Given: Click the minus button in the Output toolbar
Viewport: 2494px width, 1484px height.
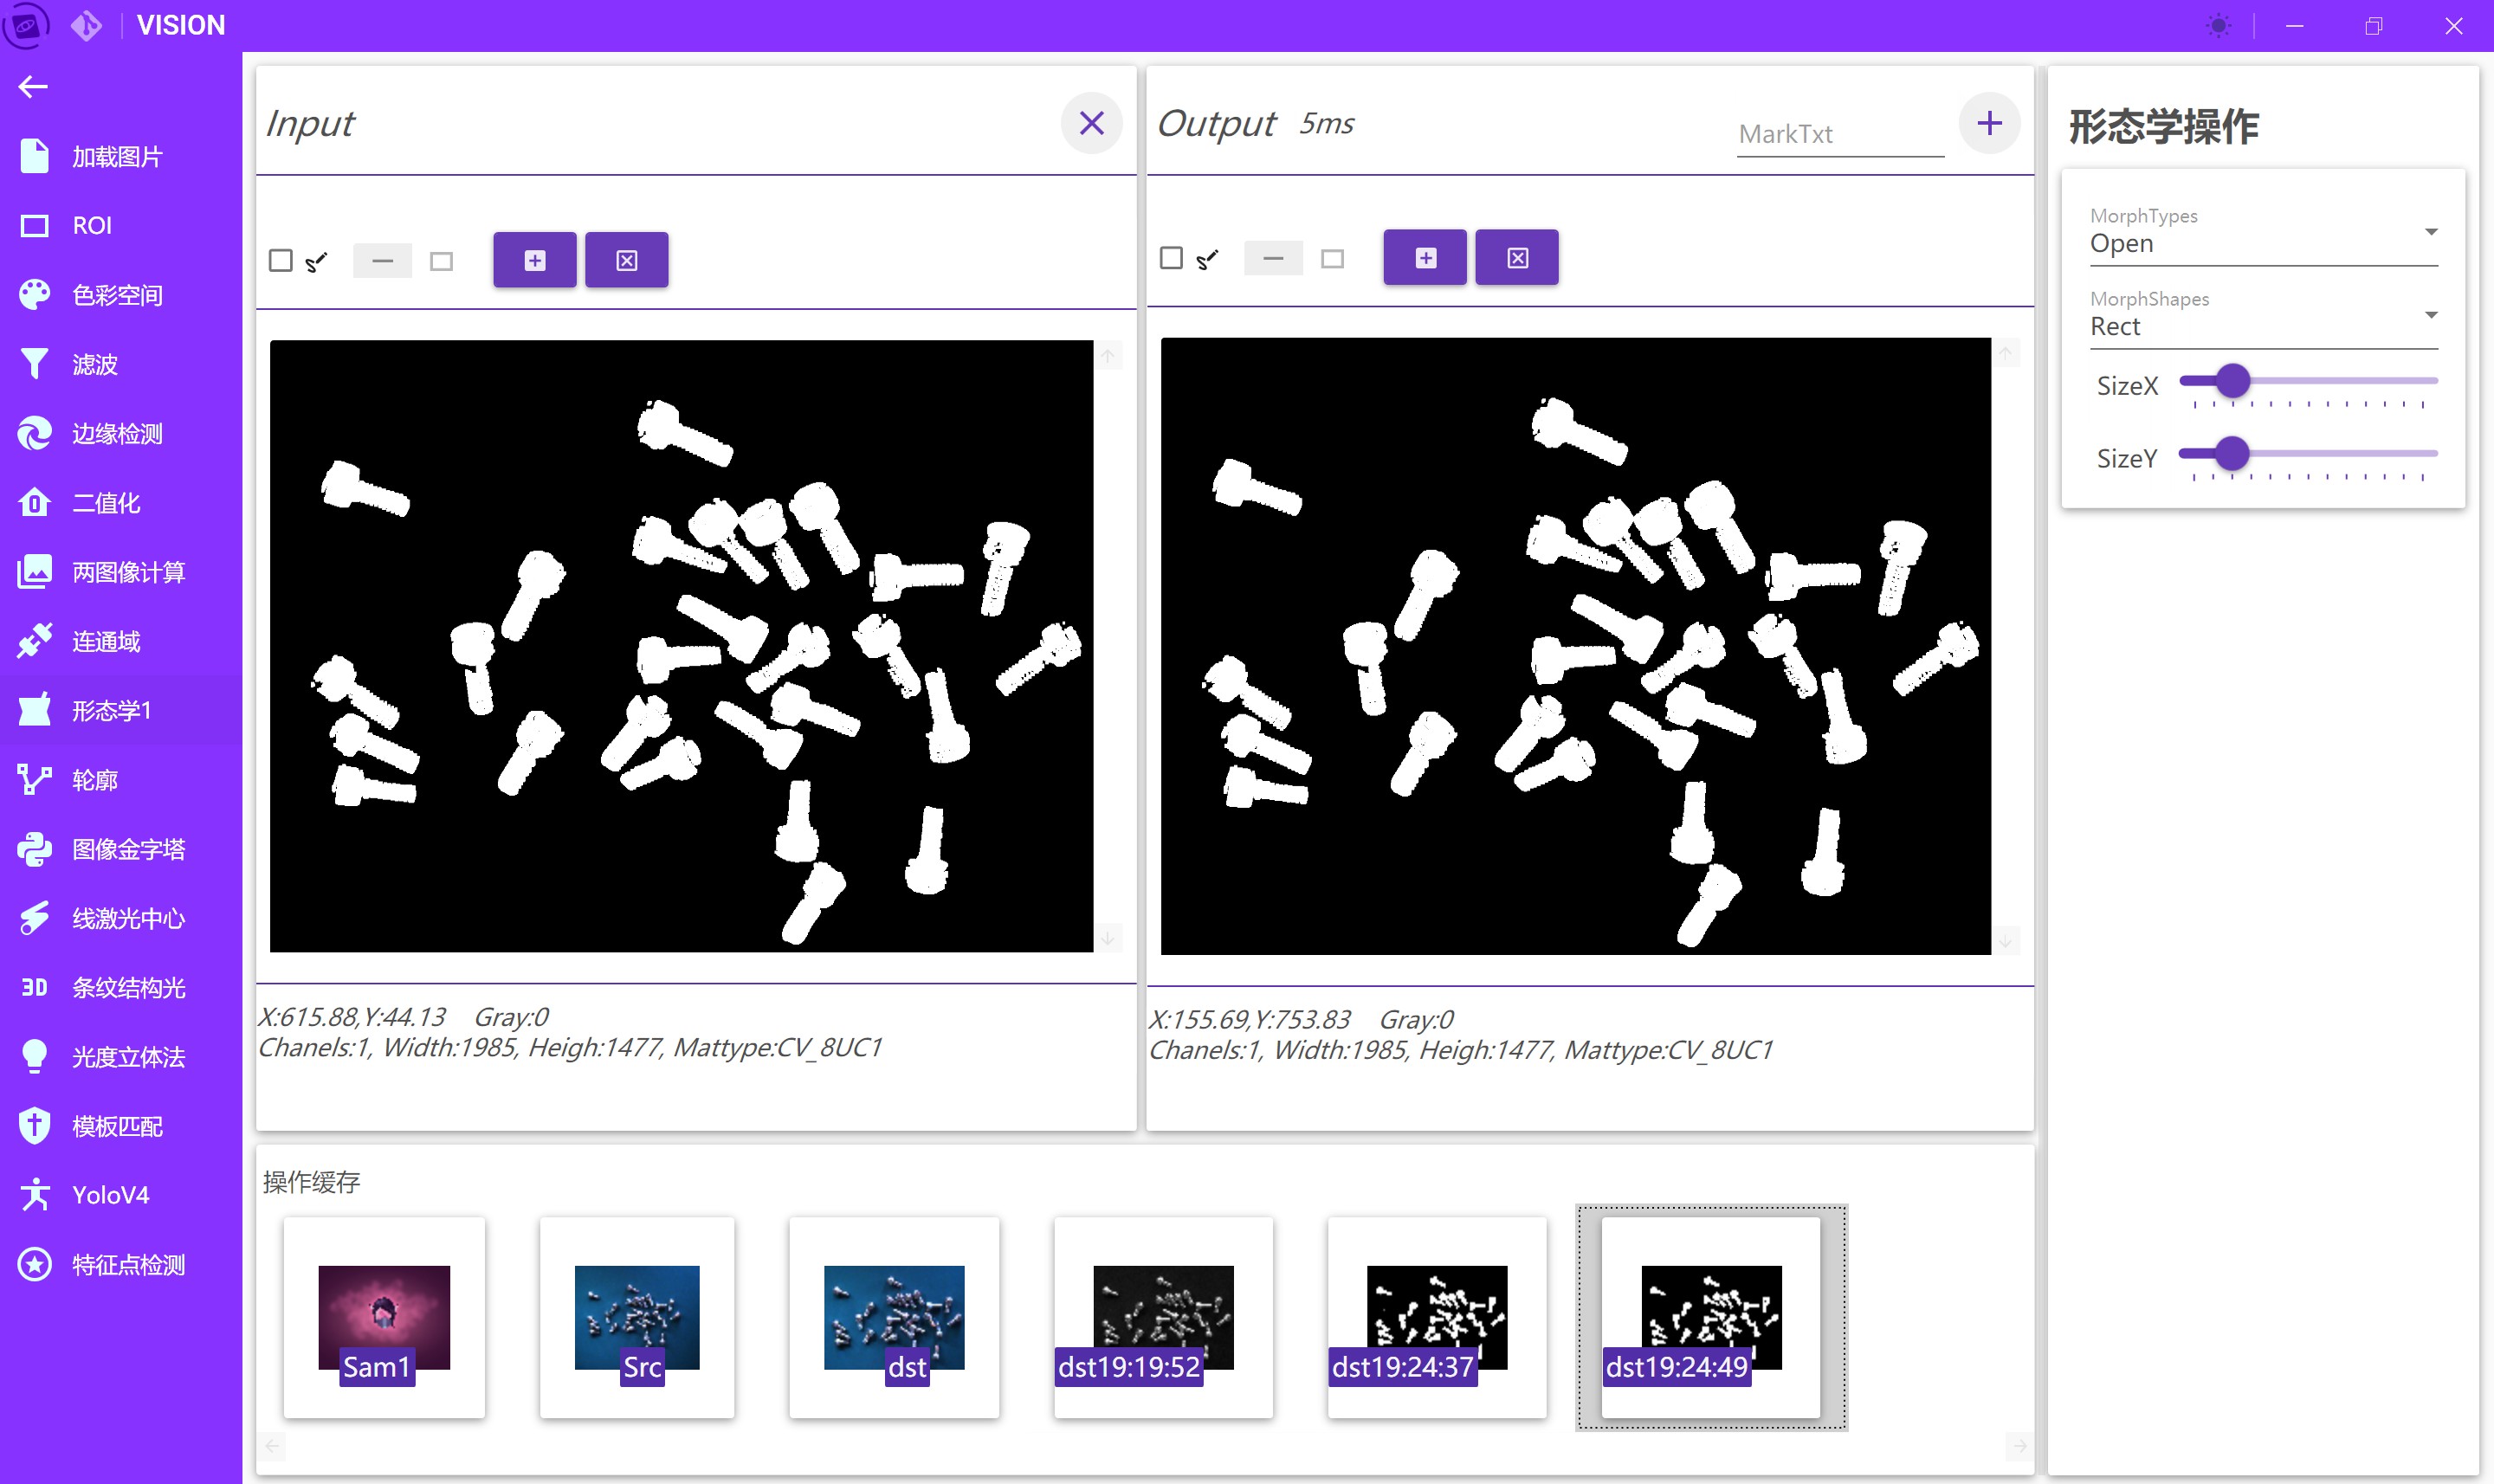Looking at the screenshot, I should 1273,258.
